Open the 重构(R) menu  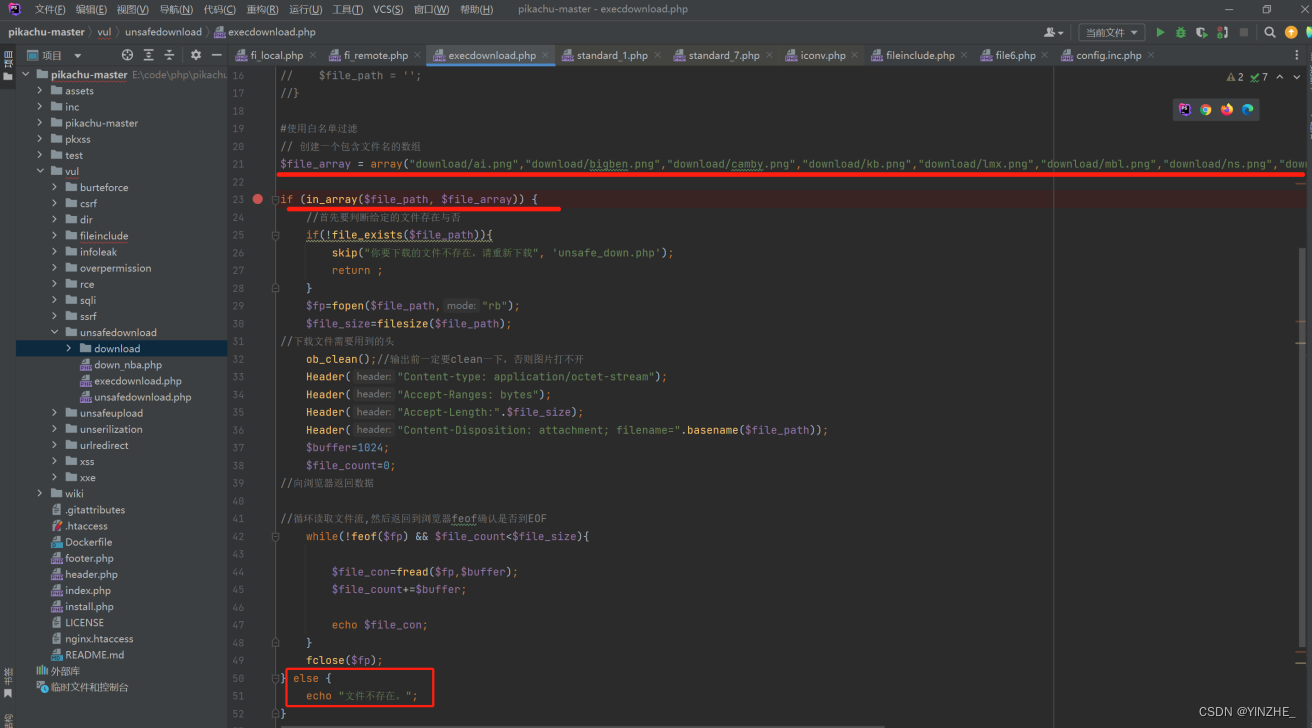pos(262,9)
